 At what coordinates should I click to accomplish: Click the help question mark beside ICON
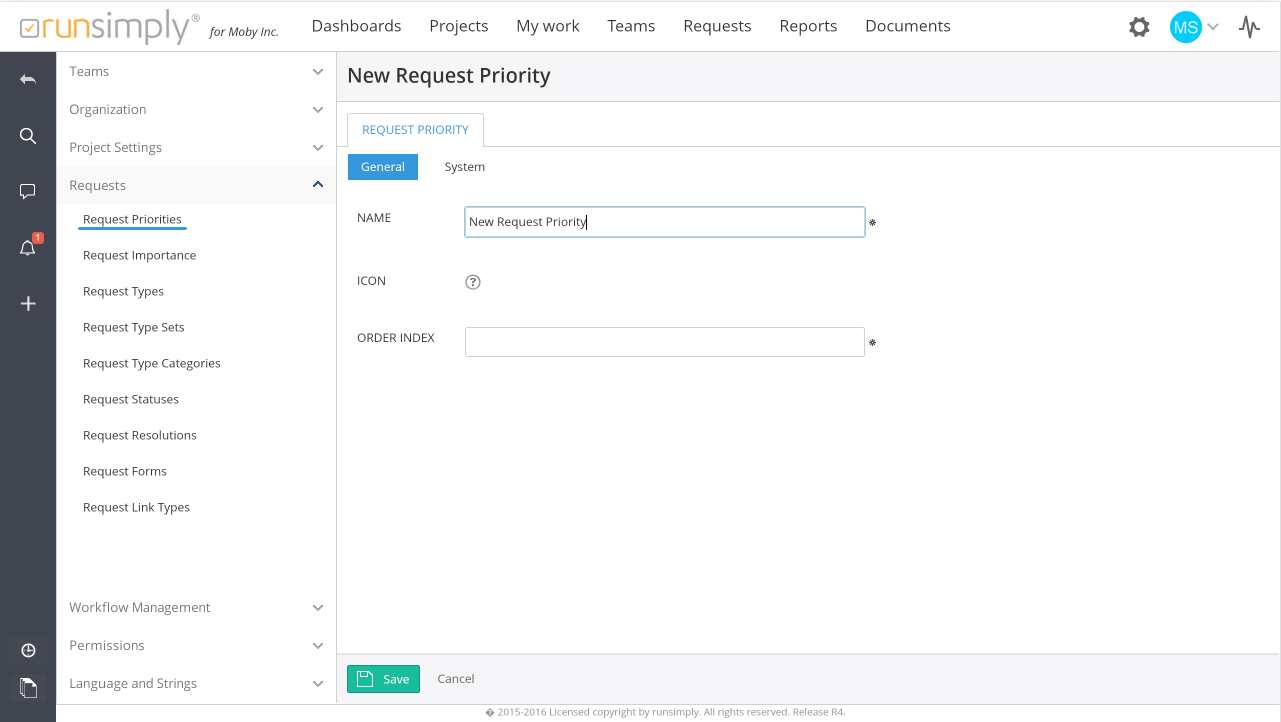tap(473, 282)
